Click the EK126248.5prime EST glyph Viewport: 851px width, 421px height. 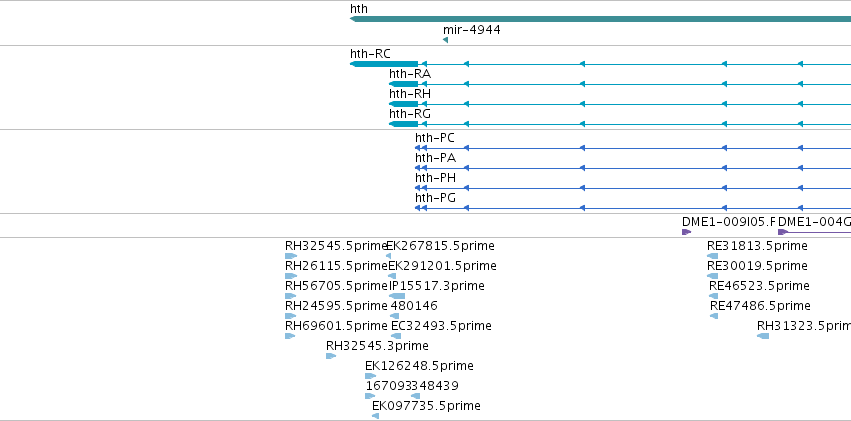(x=371, y=376)
